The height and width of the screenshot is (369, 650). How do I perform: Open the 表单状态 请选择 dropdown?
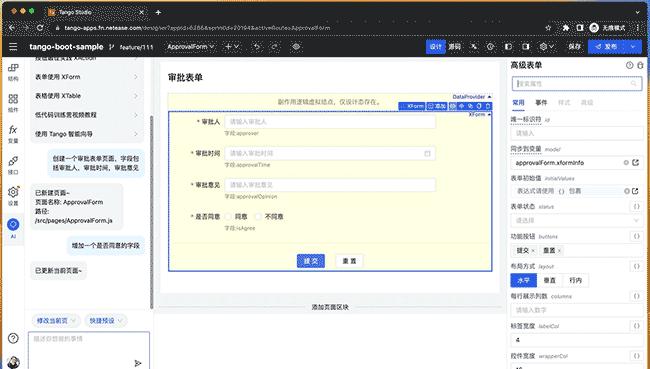point(577,221)
